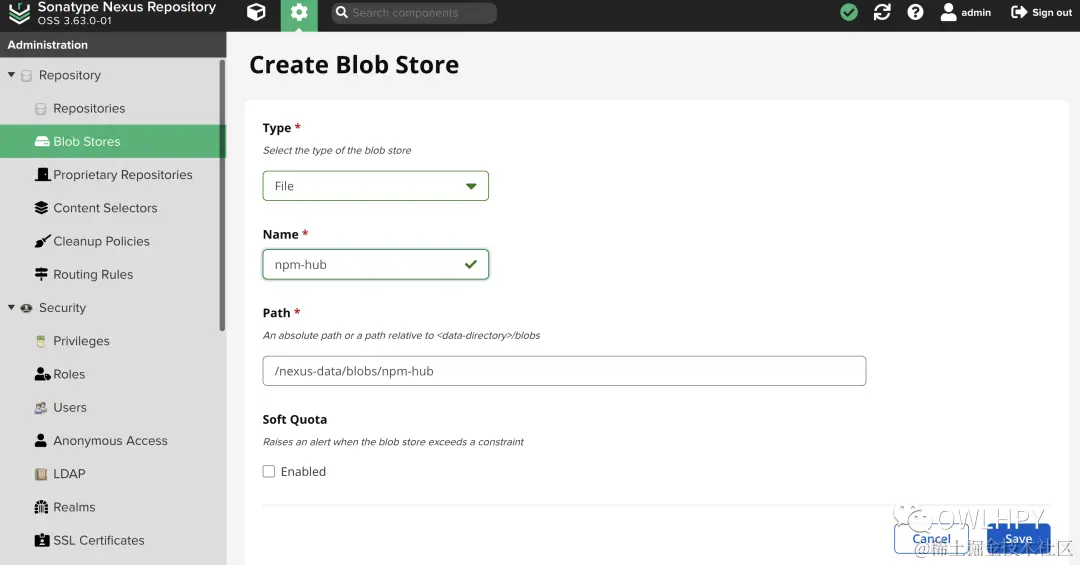Image resolution: width=1080 pixels, height=565 pixels.
Task: Enable the Soft Quota checkbox
Action: click(269, 471)
